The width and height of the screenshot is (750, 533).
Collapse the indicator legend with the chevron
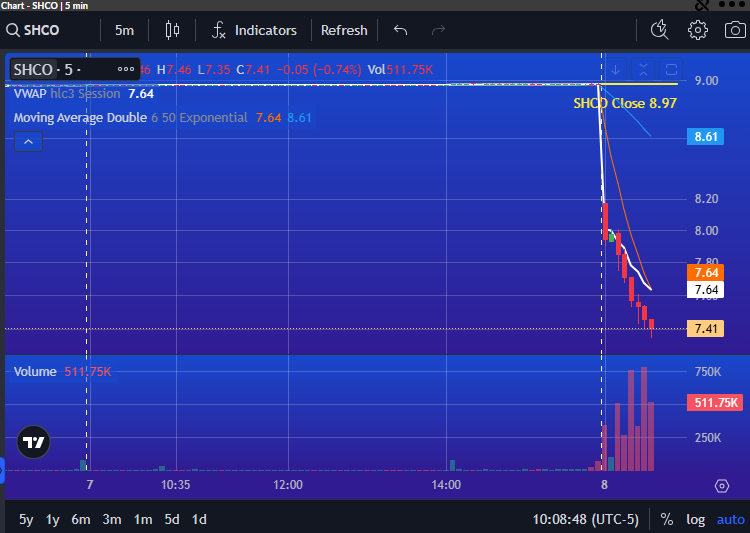point(29,142)
